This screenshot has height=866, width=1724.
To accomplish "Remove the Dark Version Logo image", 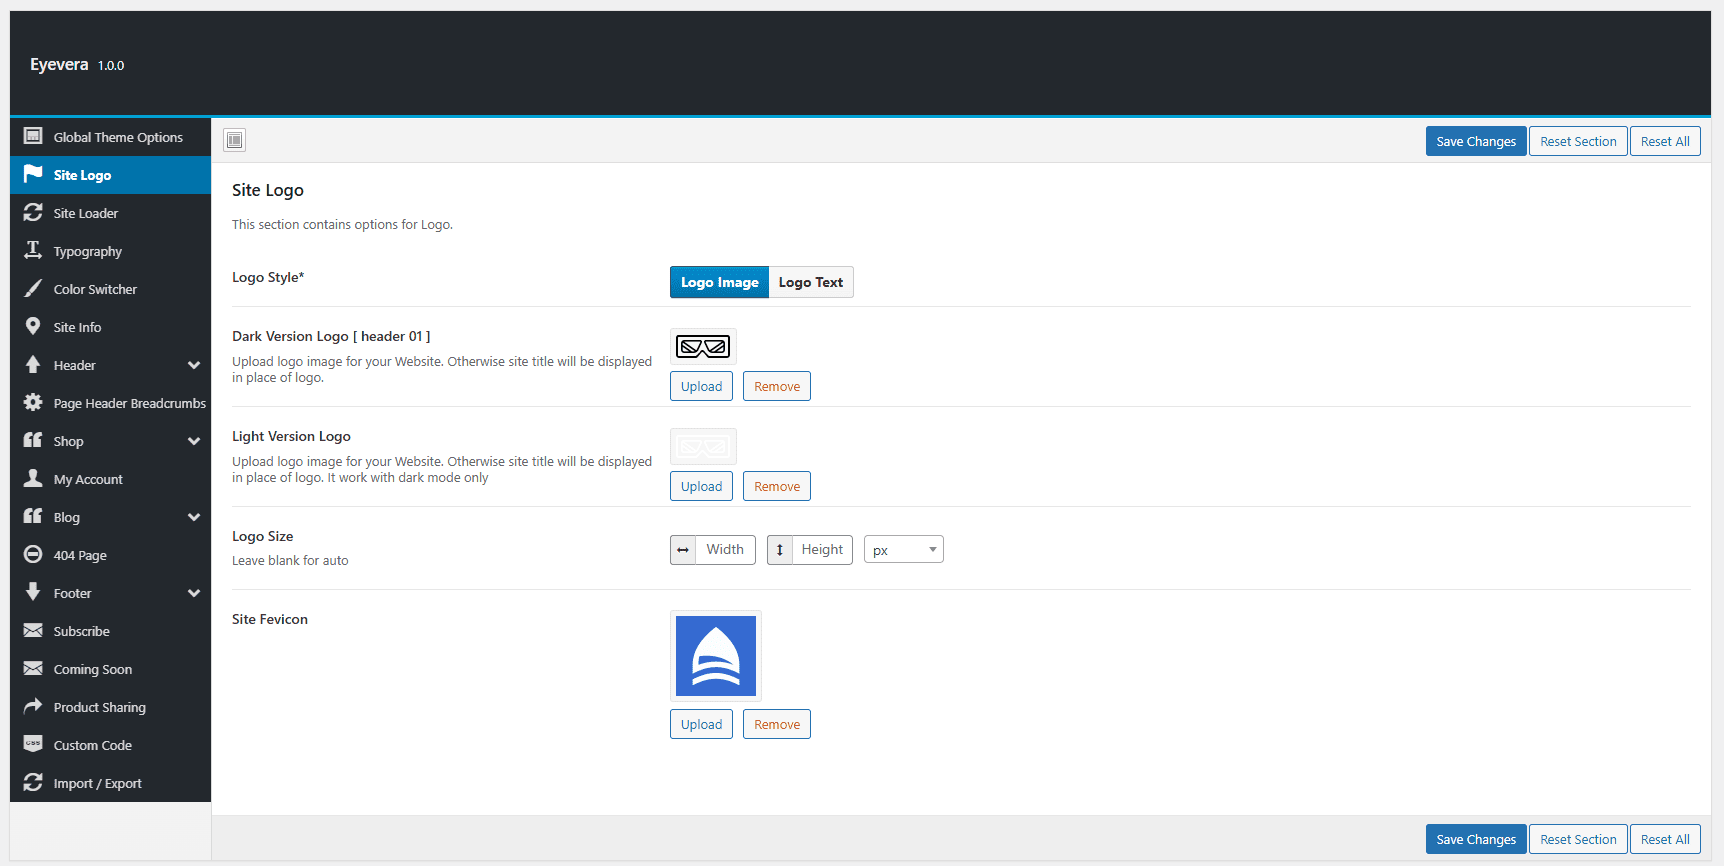I will 777,386.
